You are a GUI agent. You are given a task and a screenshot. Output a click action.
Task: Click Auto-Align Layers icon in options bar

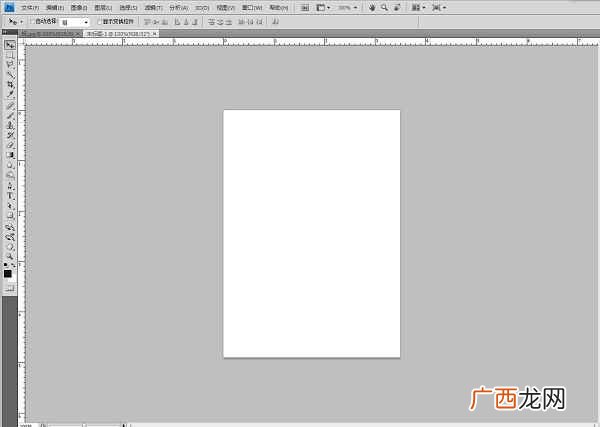(275, 22)
